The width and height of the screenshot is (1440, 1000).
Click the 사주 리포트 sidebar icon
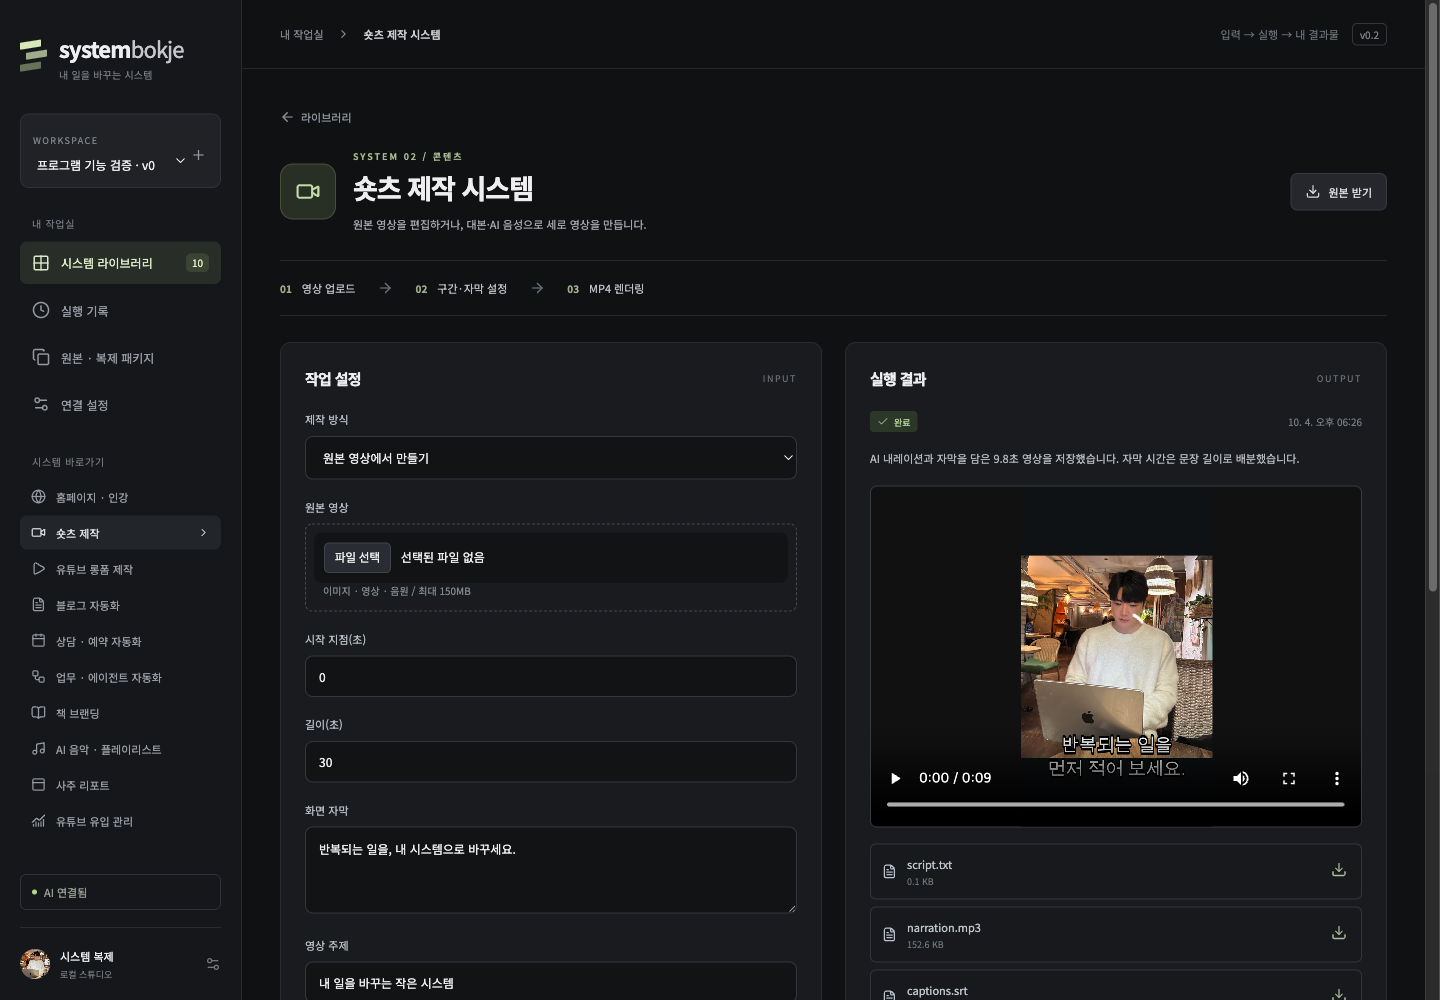pyautogui.click(x=39, y=785)
